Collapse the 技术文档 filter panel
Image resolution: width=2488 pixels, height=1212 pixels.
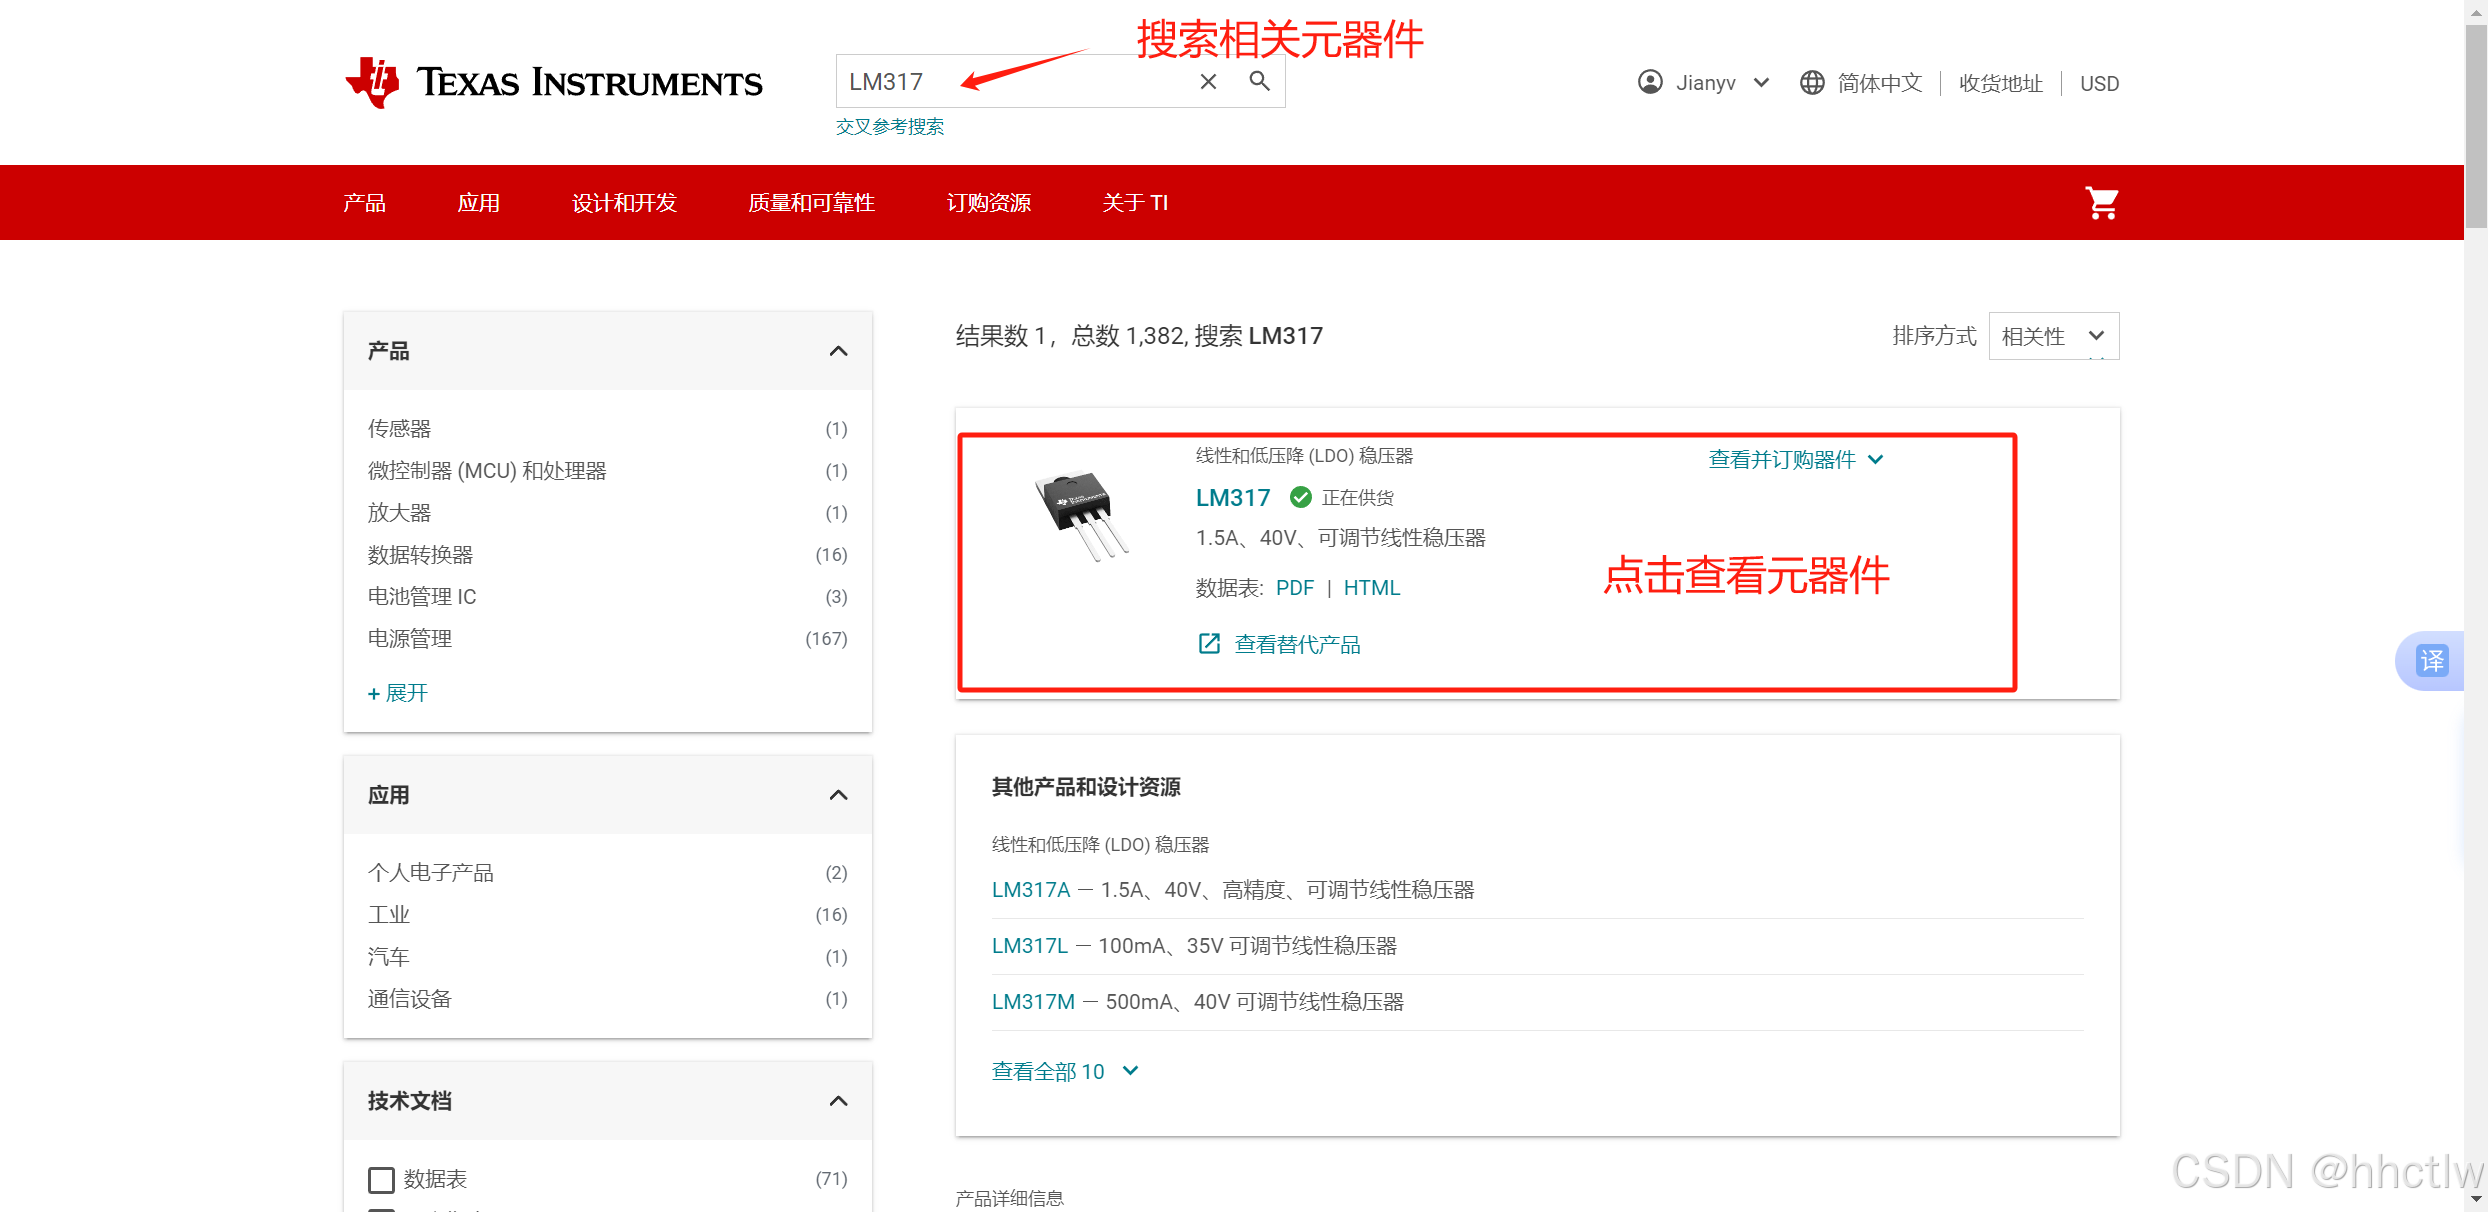click(838, 1101)
